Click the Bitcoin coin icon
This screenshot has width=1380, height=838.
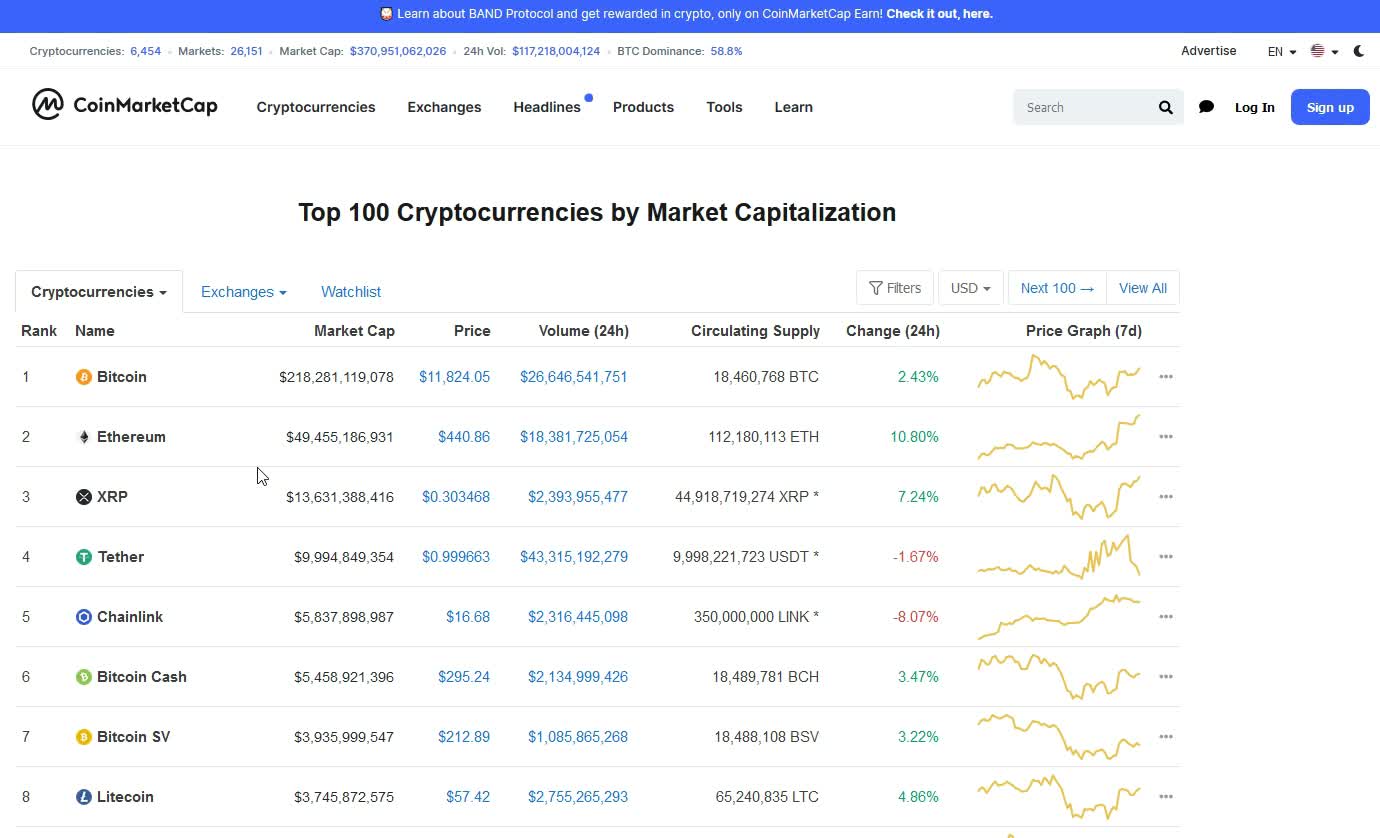pos(84,377)
